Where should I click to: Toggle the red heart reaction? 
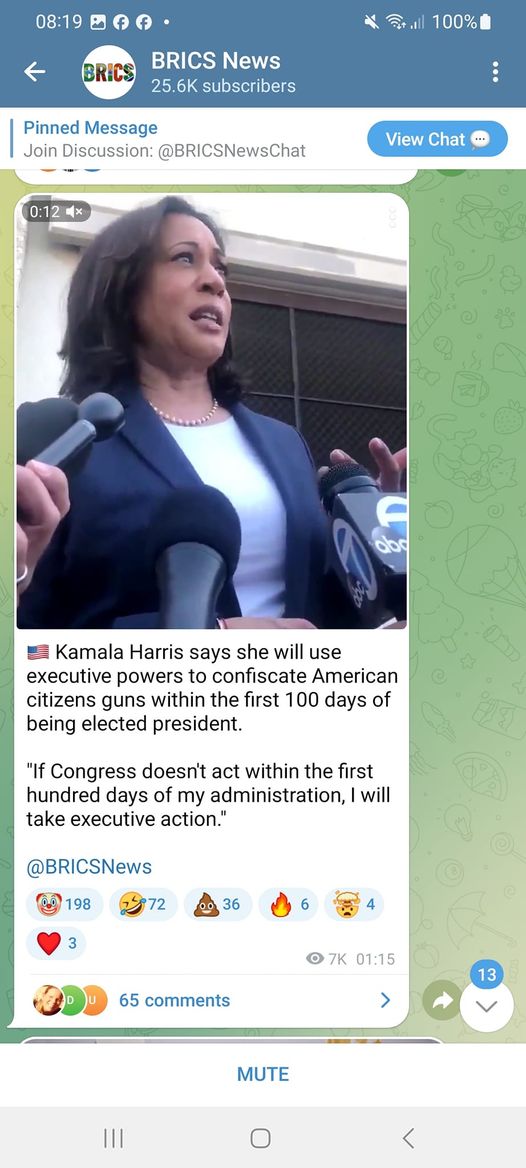coord(56,943)
